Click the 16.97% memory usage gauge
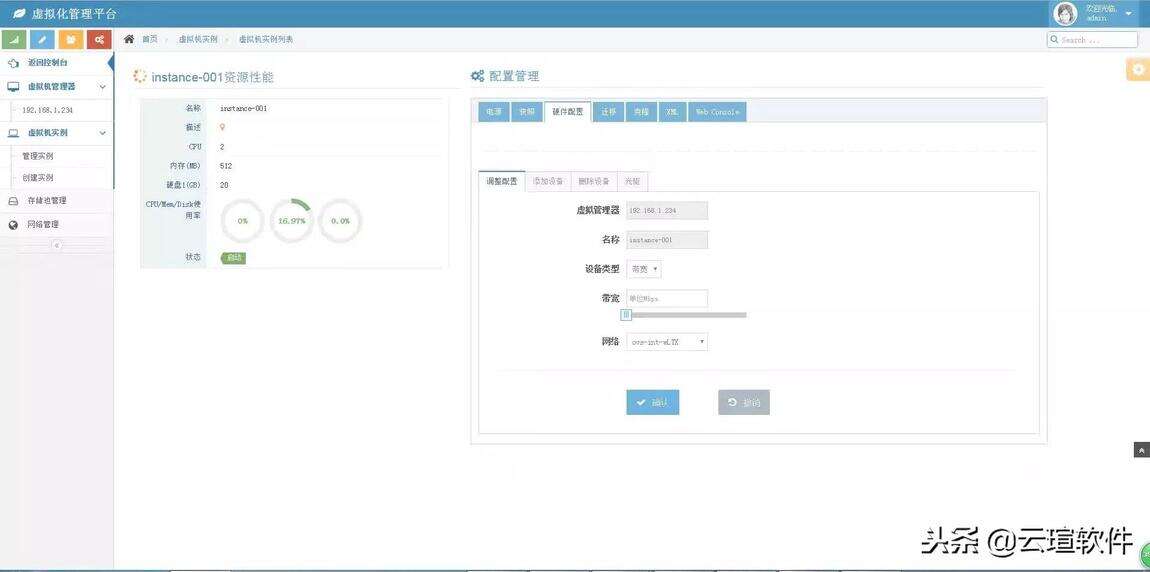Viewport: 1150px width, 572px height. click(291, 220)
